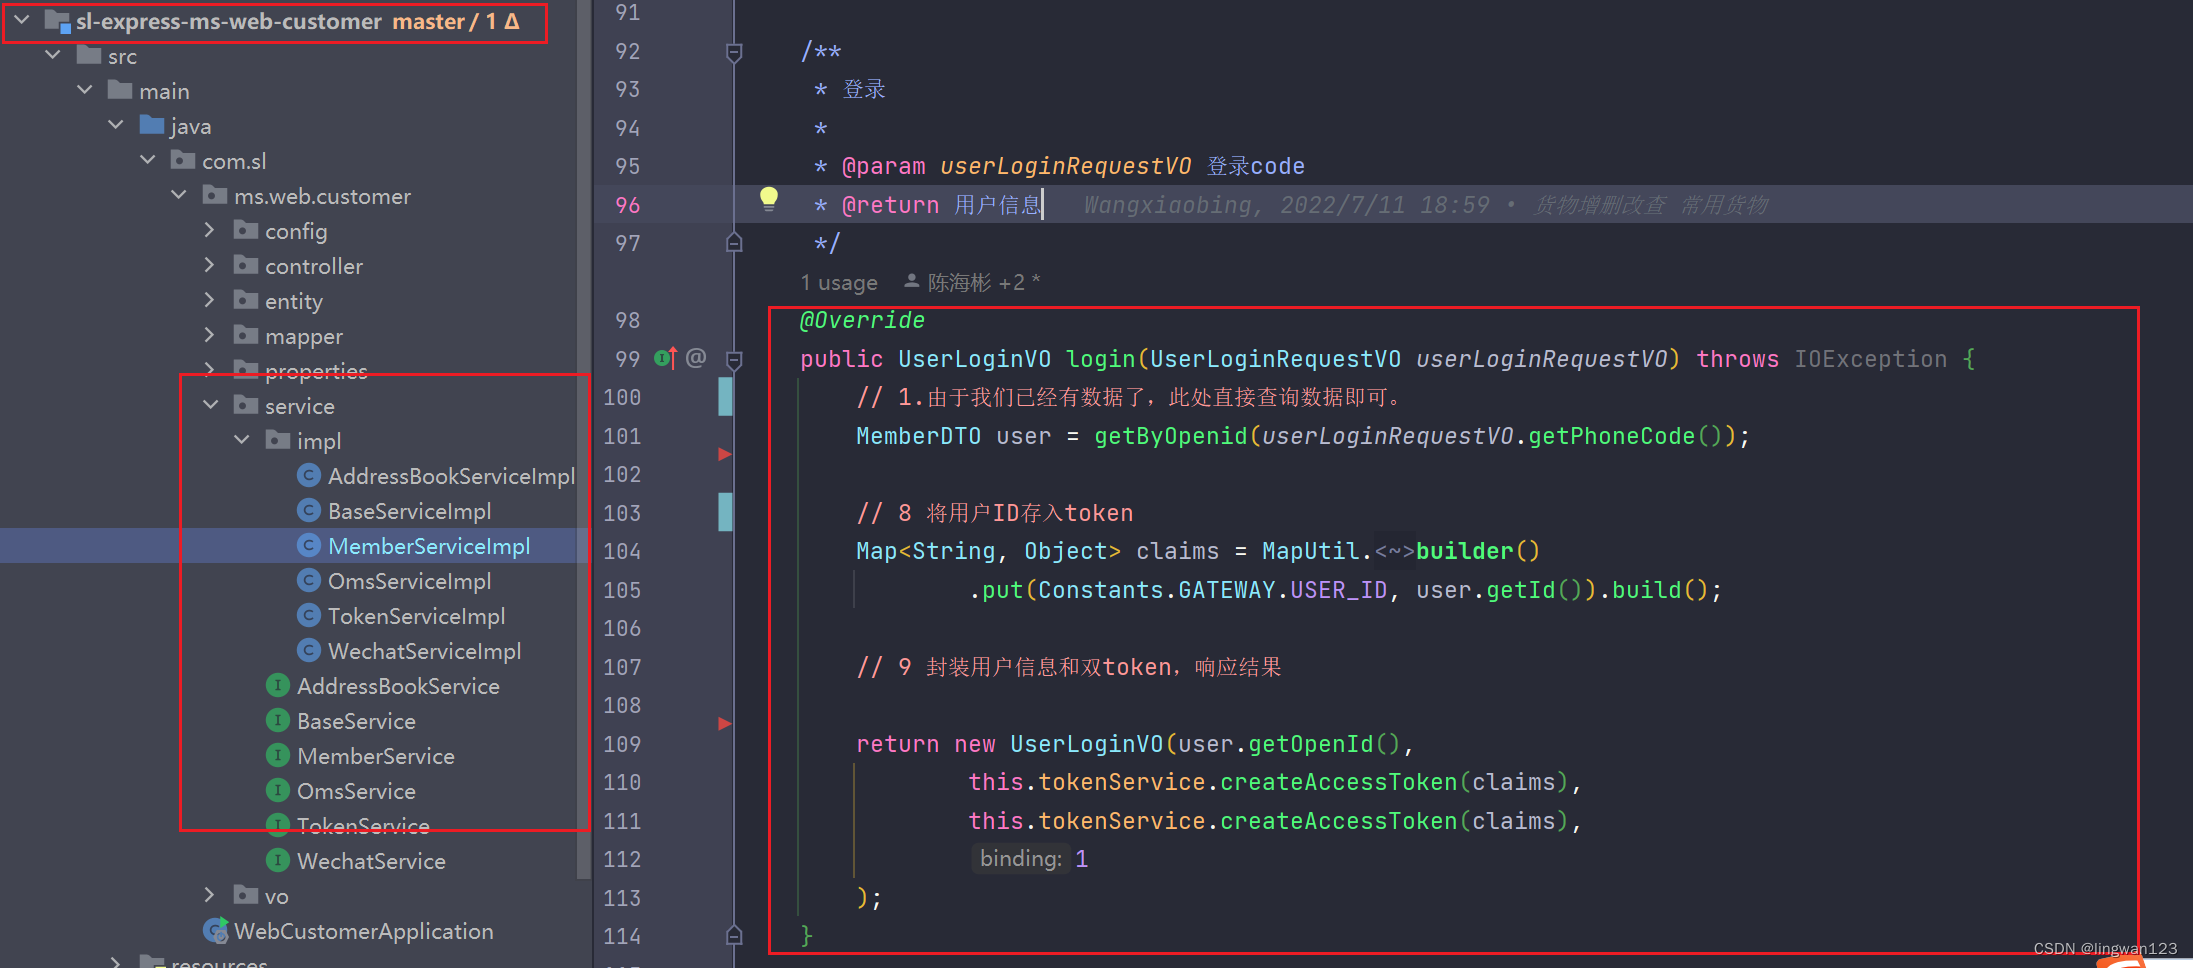Click the interface icon of OmsService
The width and height of the screenshot is (2193, 968).
(x=278, y=790)
